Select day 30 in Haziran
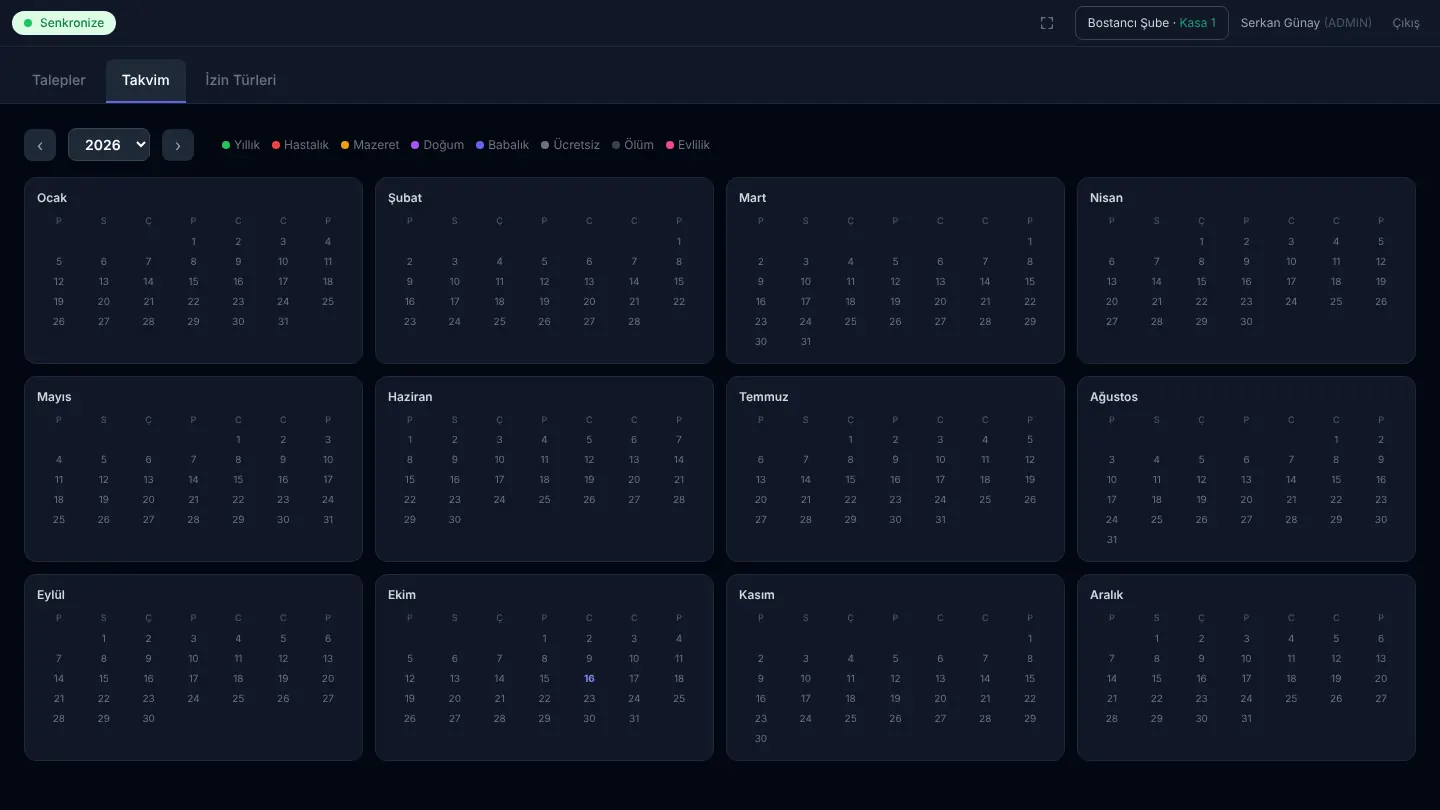Viewport: 1440px width, 810px height. click(455, 520)
